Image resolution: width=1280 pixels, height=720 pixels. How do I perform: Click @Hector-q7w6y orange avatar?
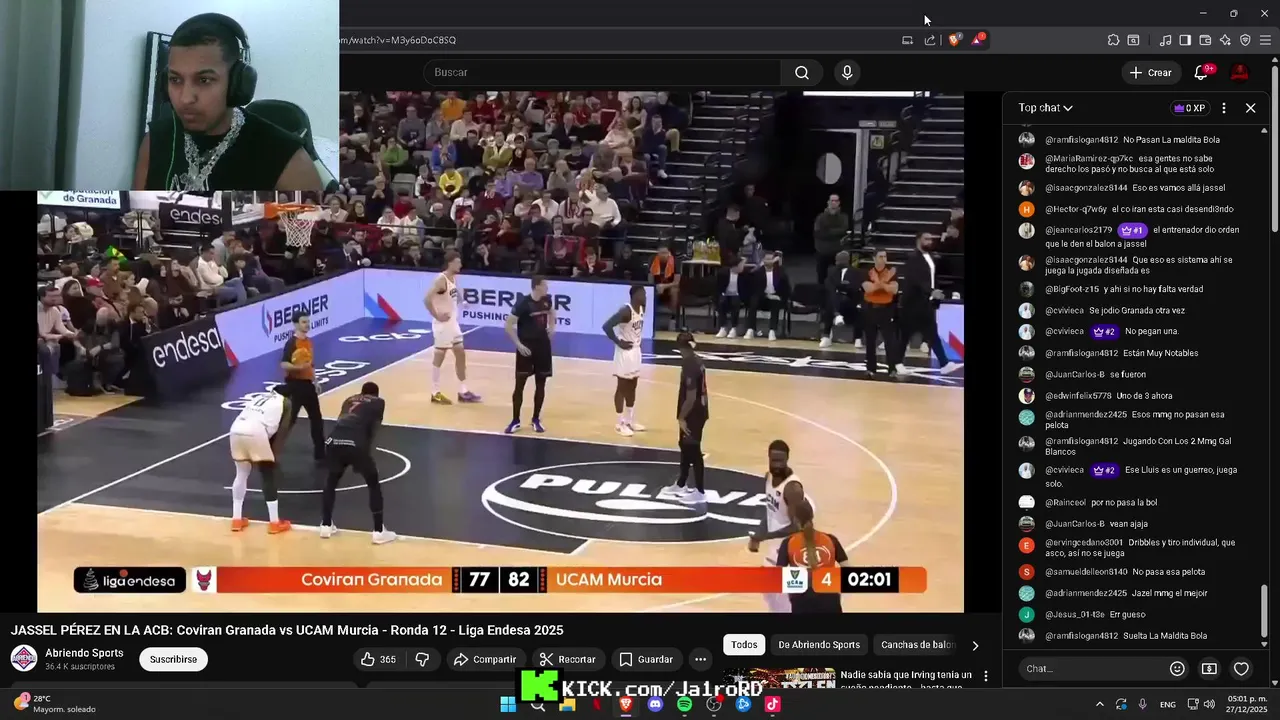[1026, 209]
